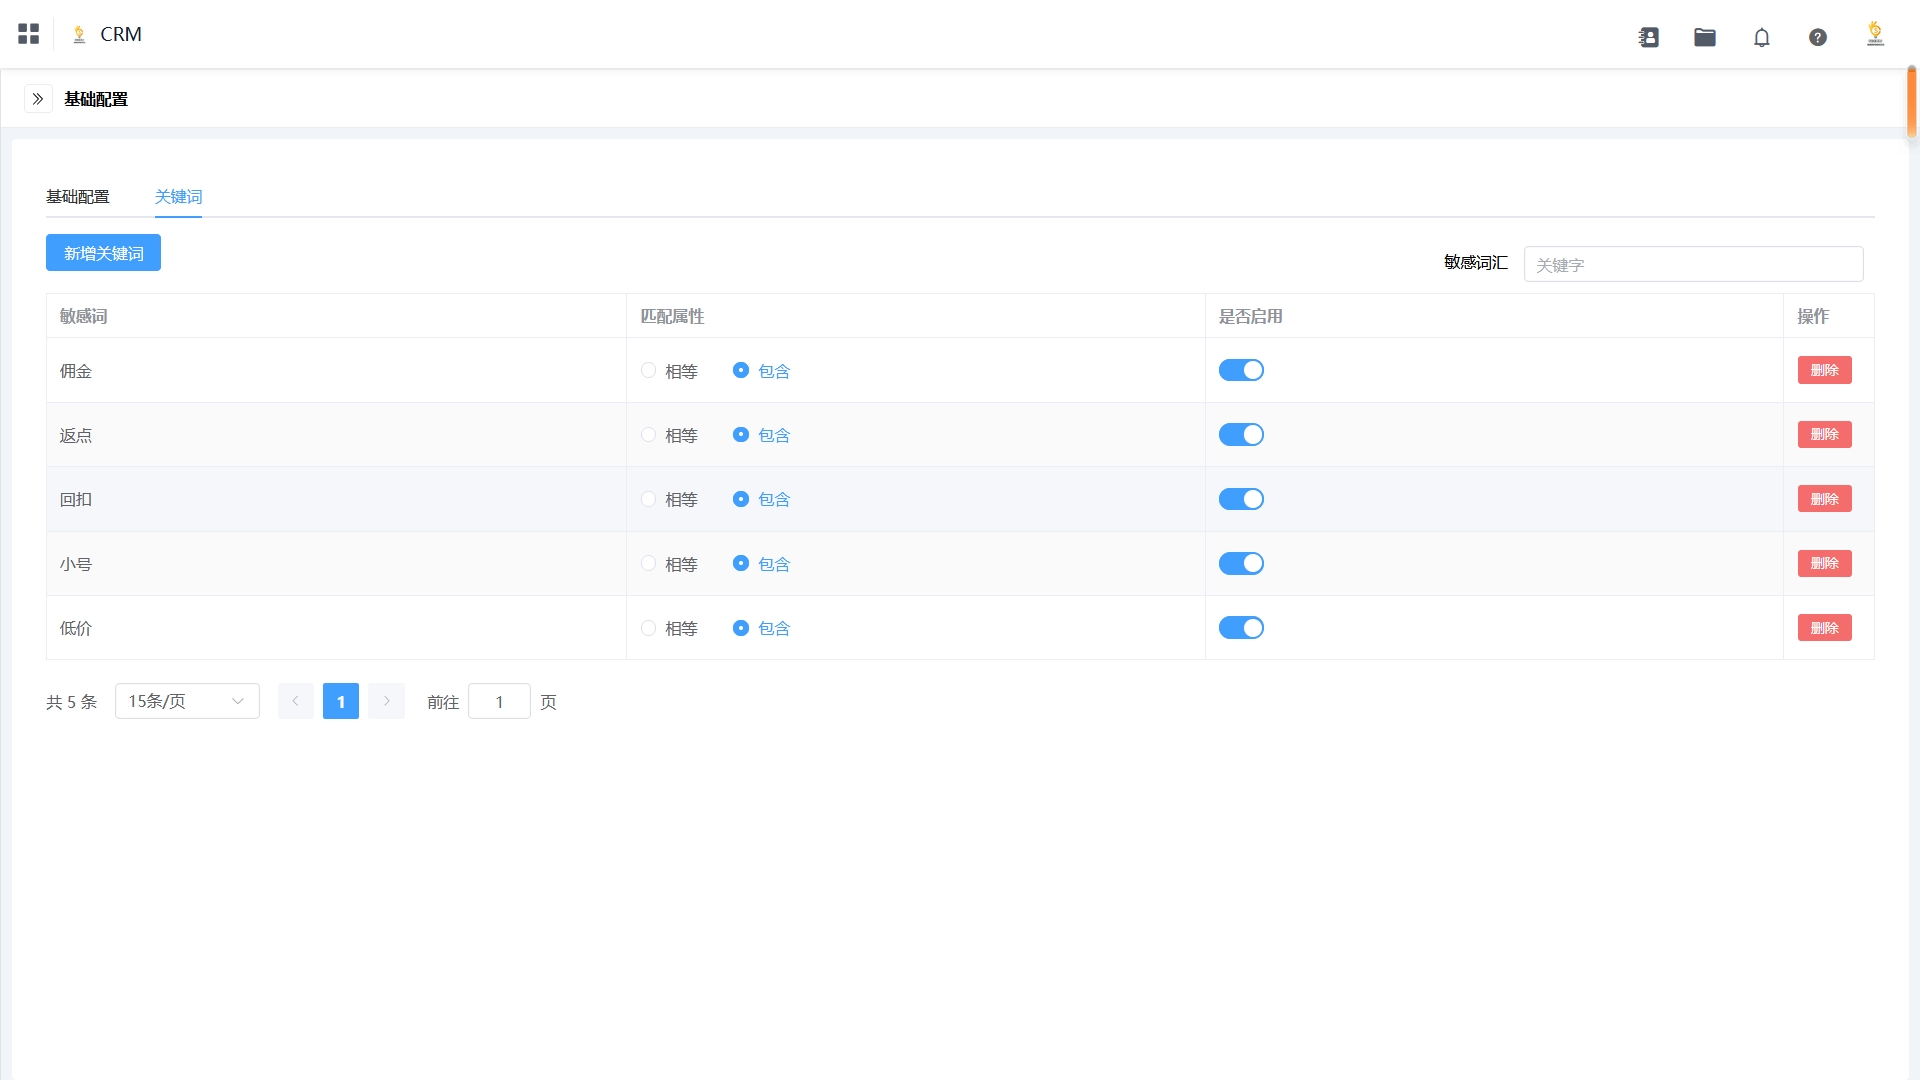Image resolution: width=1920 pixels, height=1080 pixels.
Task: Select 相等 radio for 返点 row
Action: [649, 435]
